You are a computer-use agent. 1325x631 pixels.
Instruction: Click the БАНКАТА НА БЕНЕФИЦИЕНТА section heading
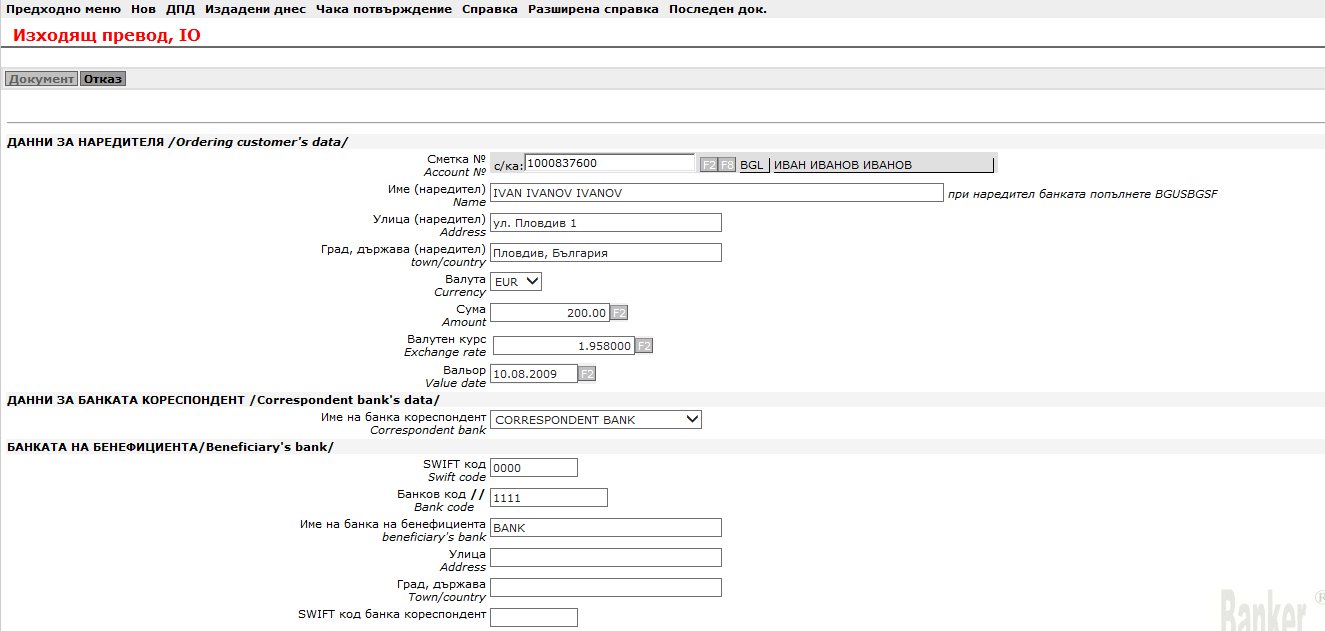tap(170, 446)
